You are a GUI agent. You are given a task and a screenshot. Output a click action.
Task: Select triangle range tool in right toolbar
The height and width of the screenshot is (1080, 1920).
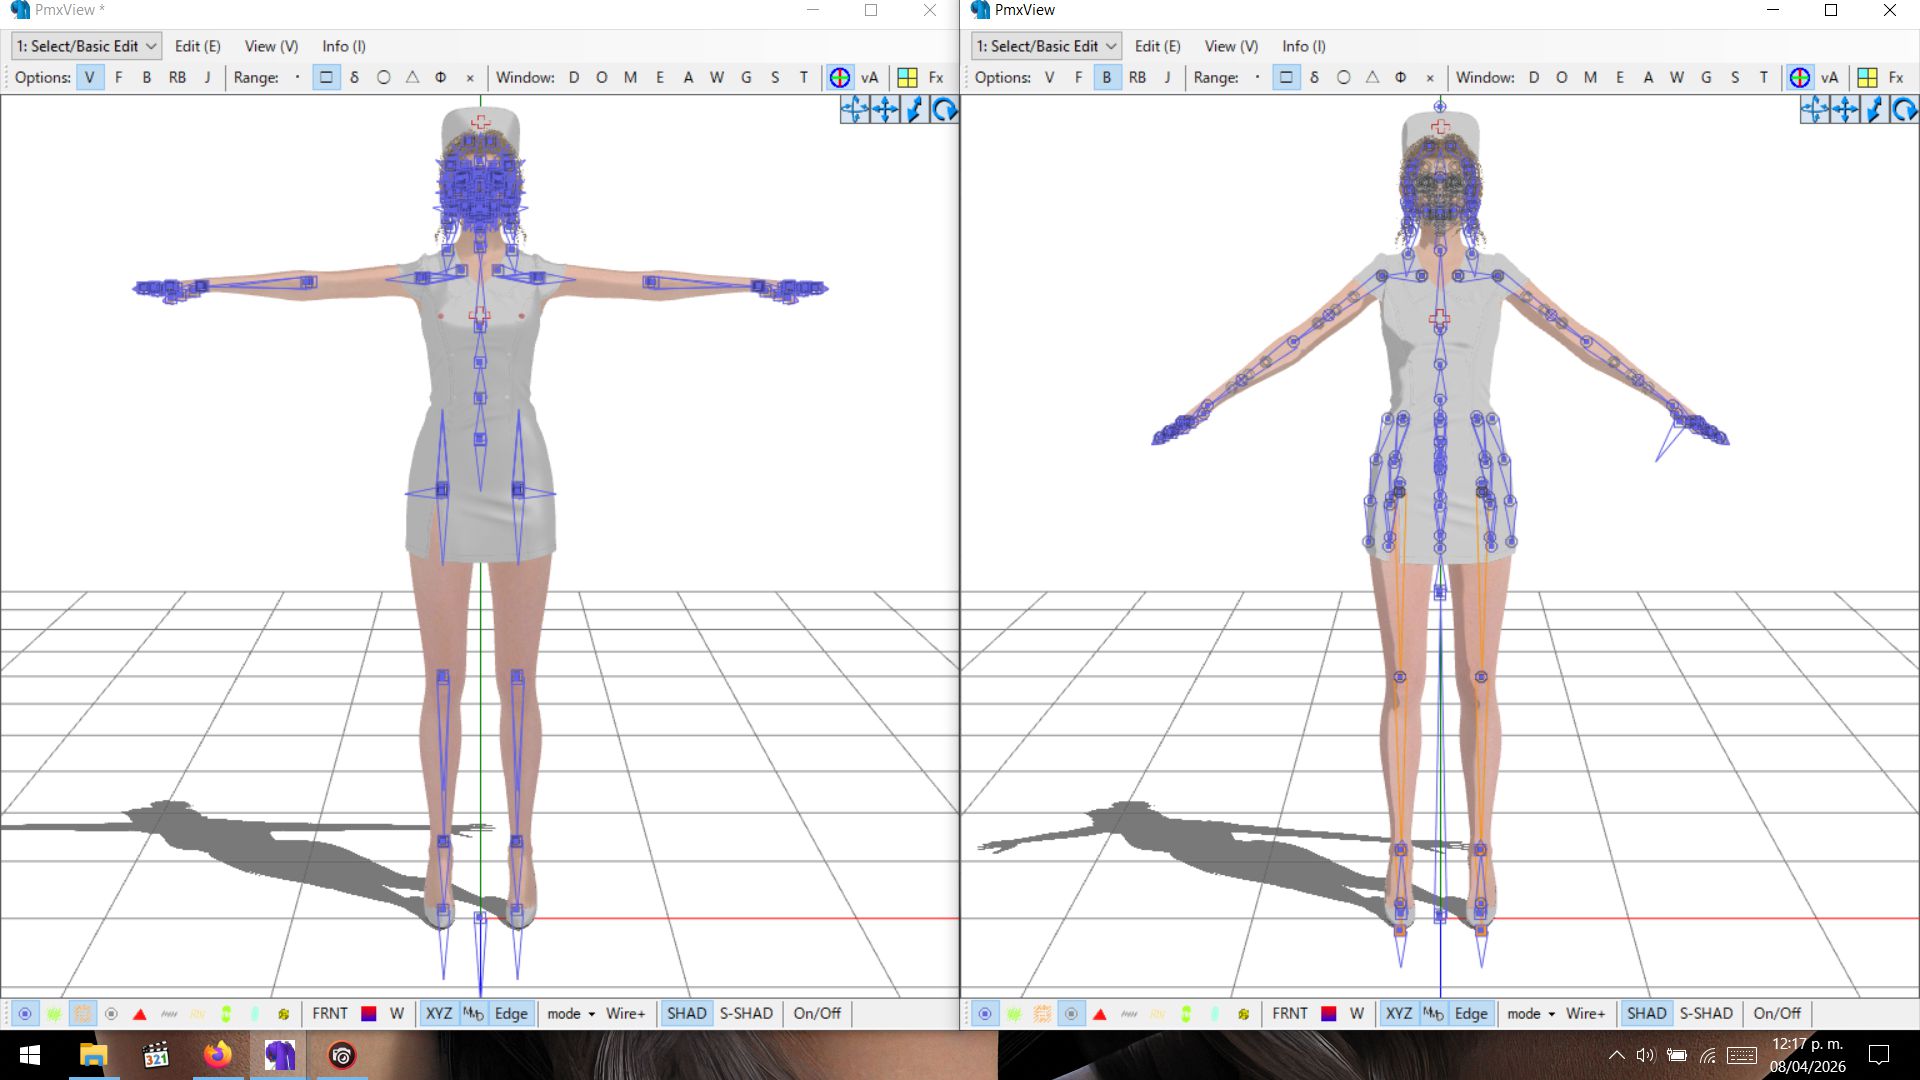point(1372,77)
